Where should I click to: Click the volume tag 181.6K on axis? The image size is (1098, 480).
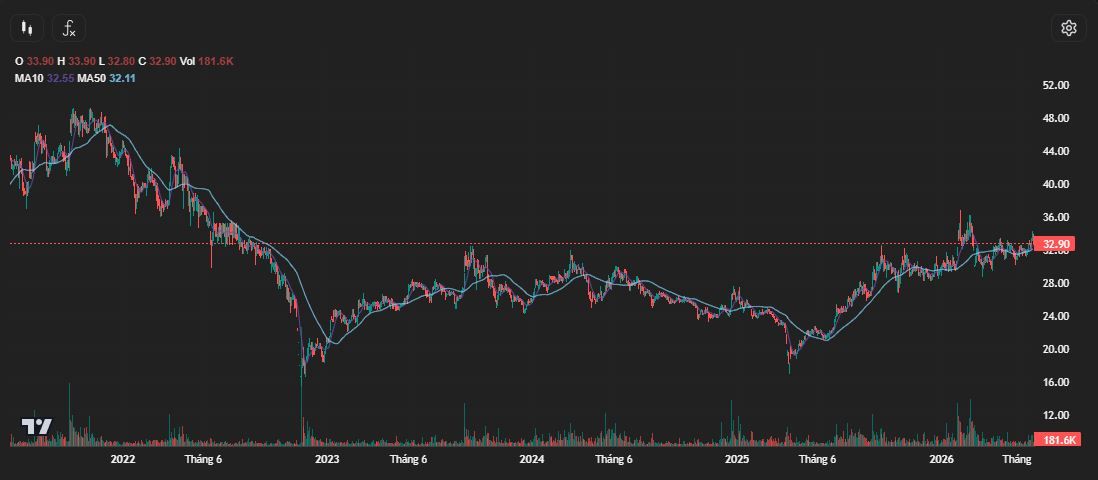1058,440
